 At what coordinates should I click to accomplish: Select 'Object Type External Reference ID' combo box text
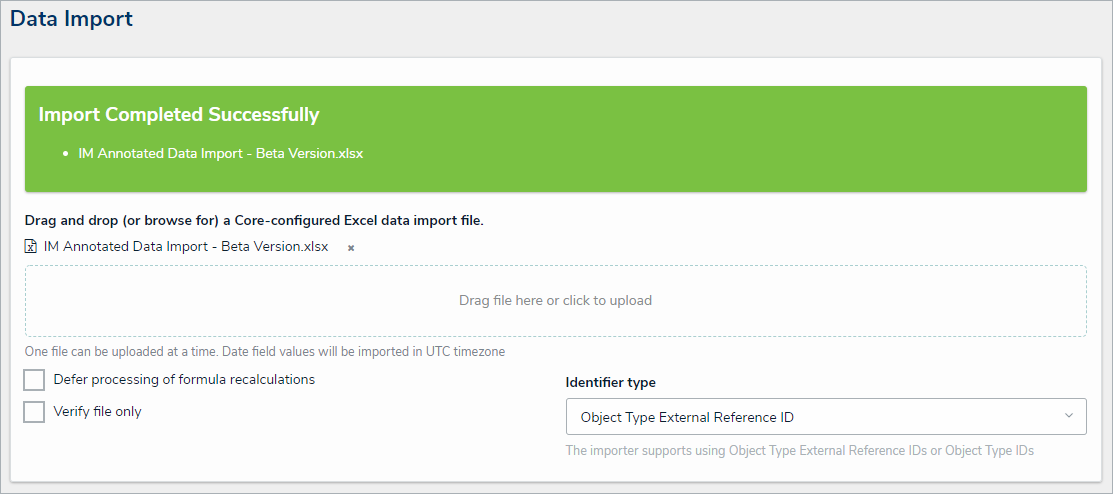687,417
